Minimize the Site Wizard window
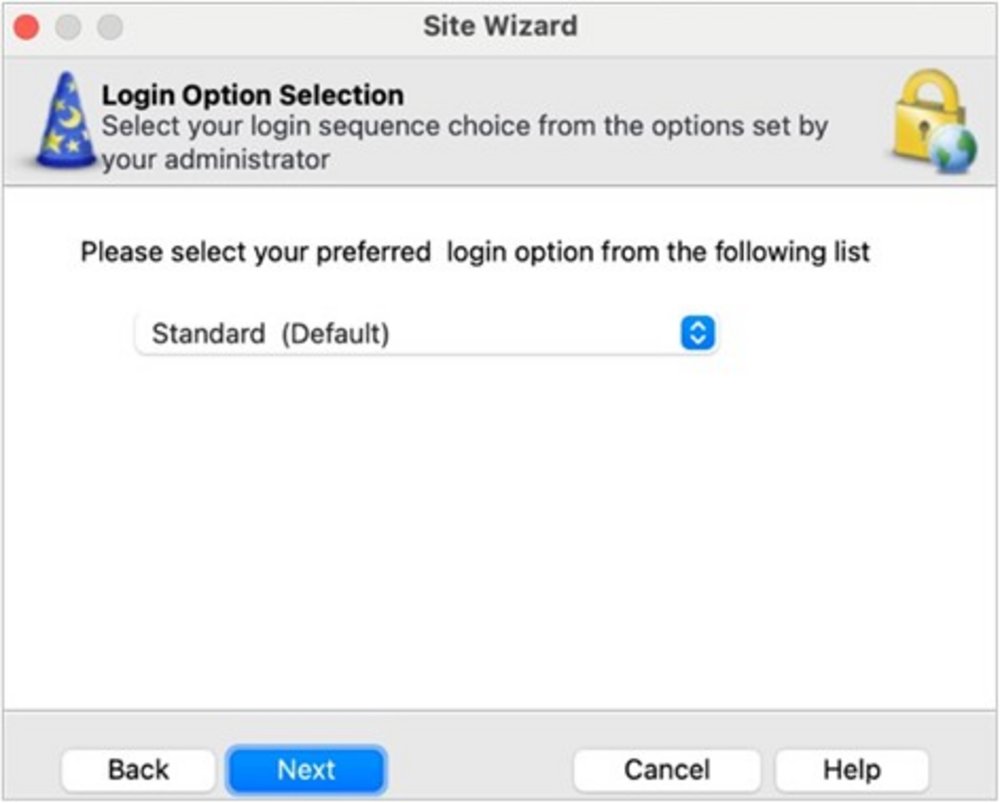The height and width of the screenshot is (803, 1000). 68,26
